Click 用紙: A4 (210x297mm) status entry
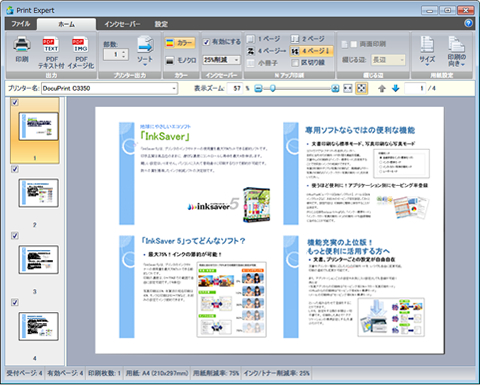480x385 pixels. [x=157, y=373]
